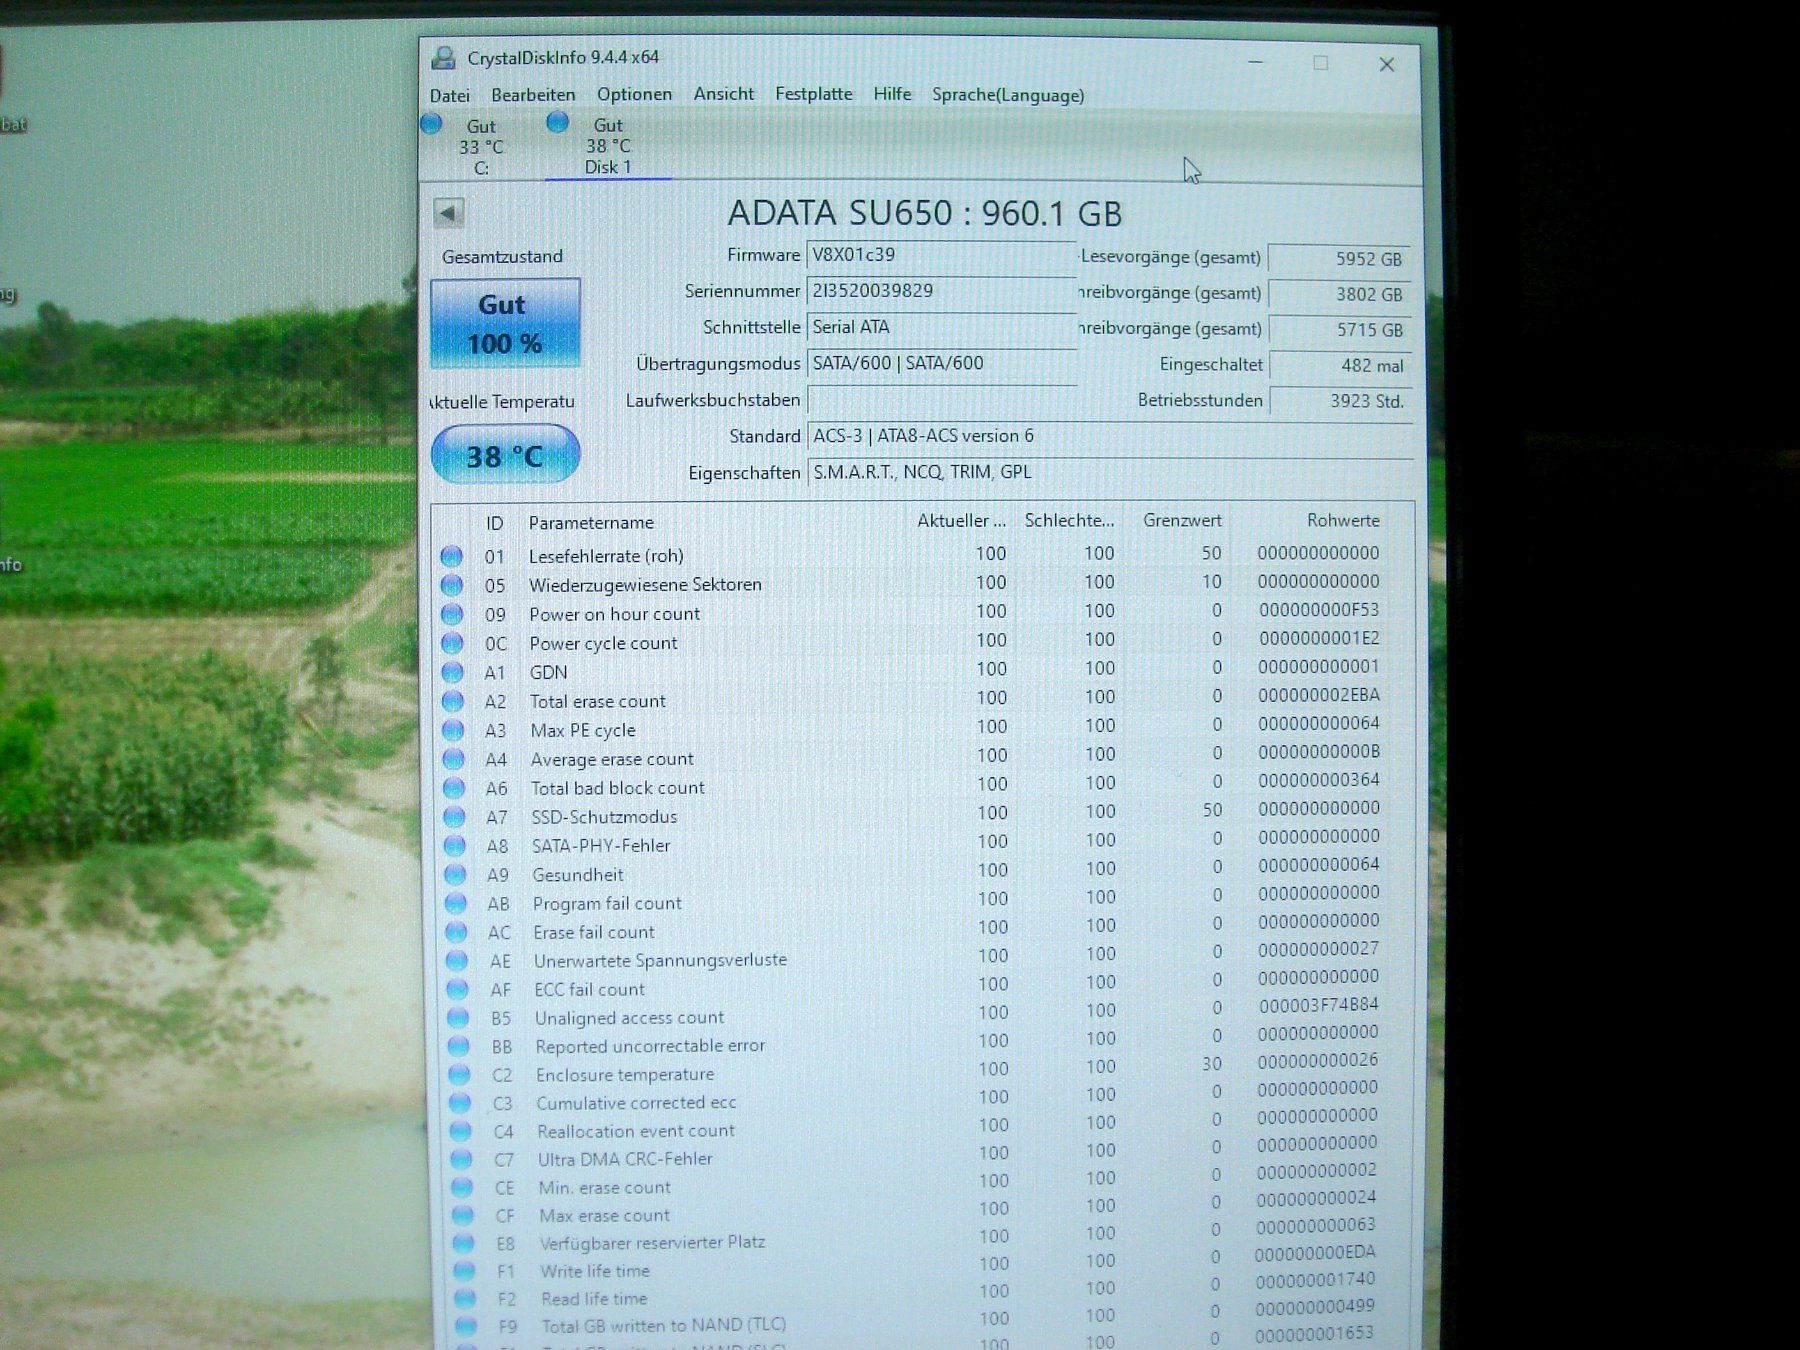The height and width of the screenshot is (1350, 1800).
Task: Click the Firmware field V8X01c39
Action: tap(941, 255)
